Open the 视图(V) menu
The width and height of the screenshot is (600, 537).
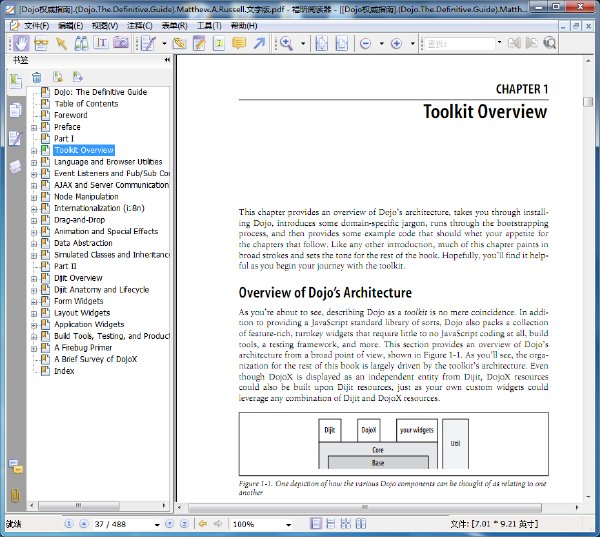coord(105,26)
